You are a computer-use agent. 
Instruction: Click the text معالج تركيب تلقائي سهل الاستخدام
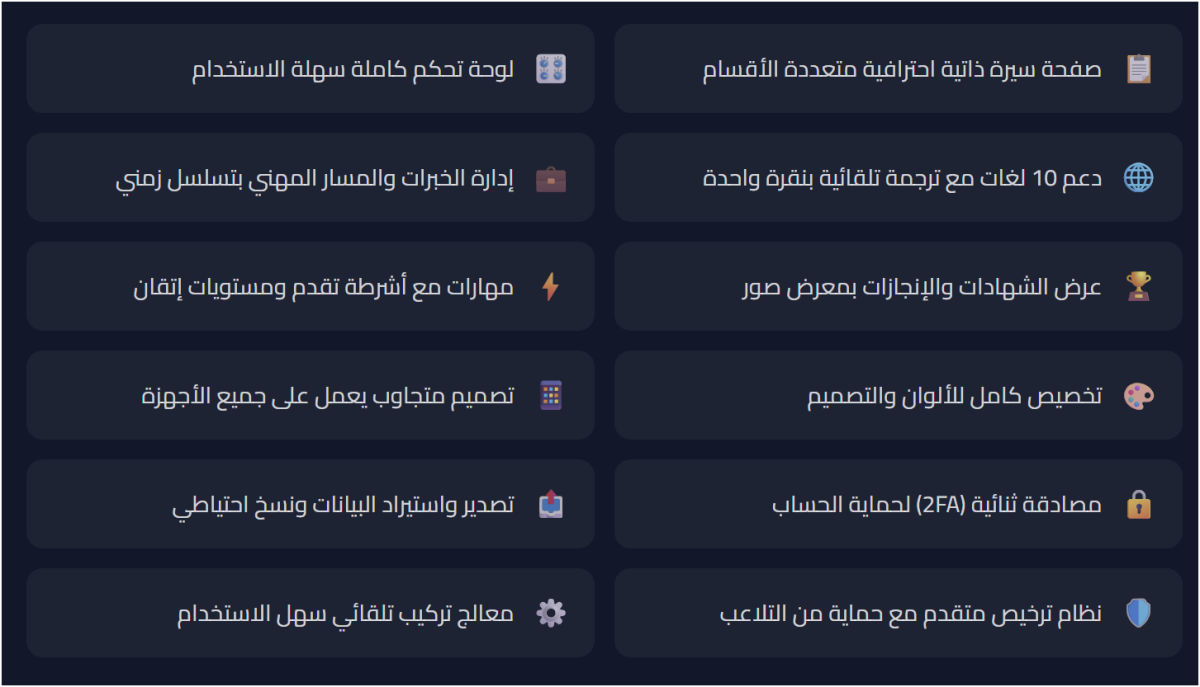(346, 613)
